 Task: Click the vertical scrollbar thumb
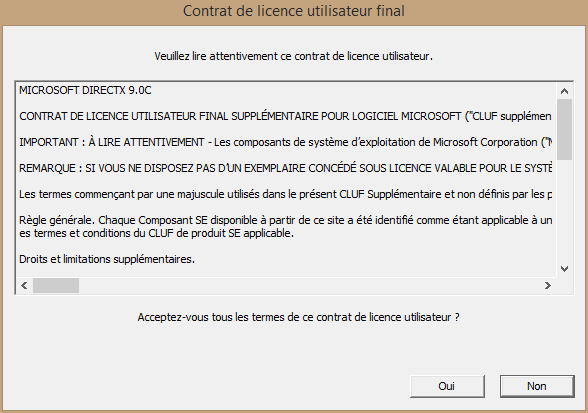pyautogui.click(x=564, y=129)
